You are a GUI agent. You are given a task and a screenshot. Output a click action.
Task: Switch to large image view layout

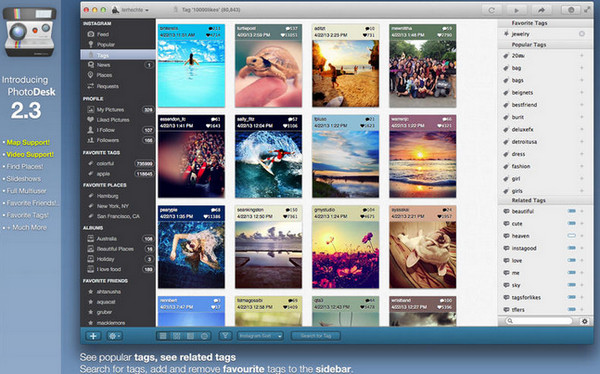coord(191,336)
